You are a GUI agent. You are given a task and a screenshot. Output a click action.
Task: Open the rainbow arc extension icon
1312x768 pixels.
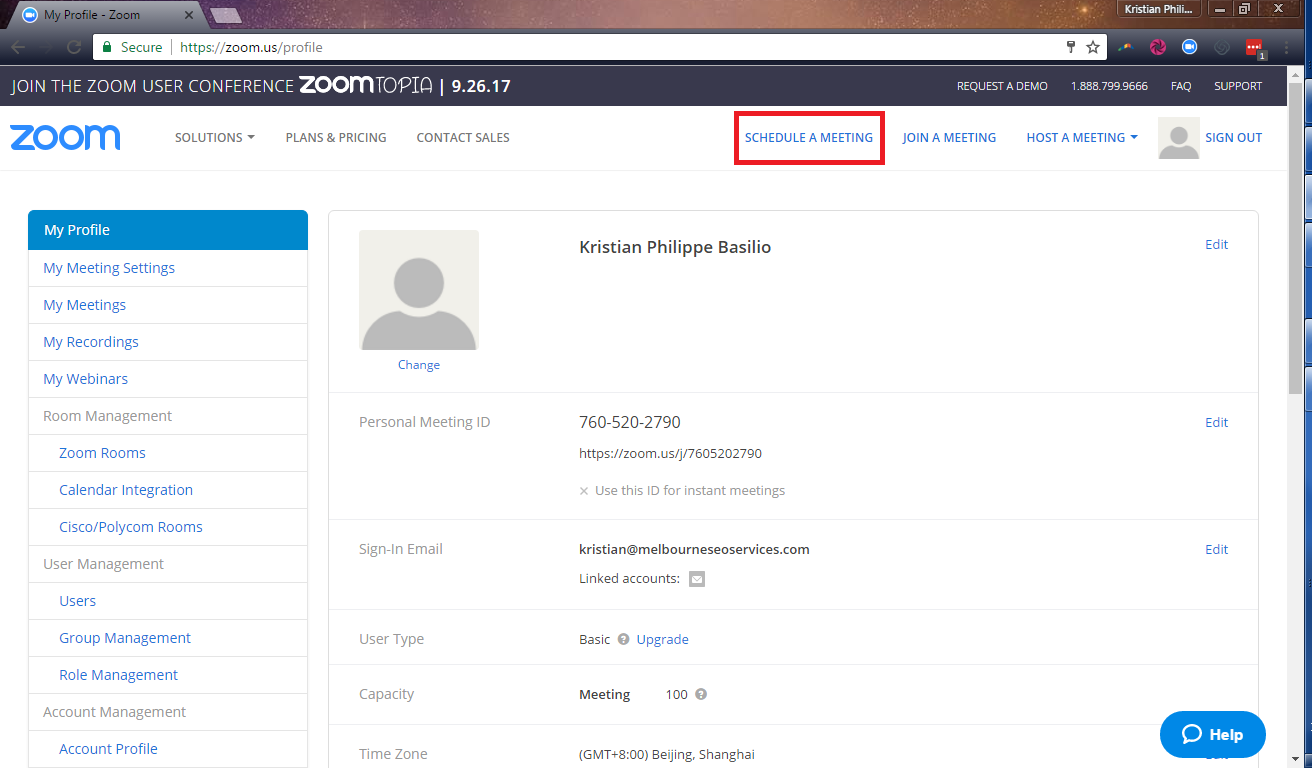coord(1126,47)
